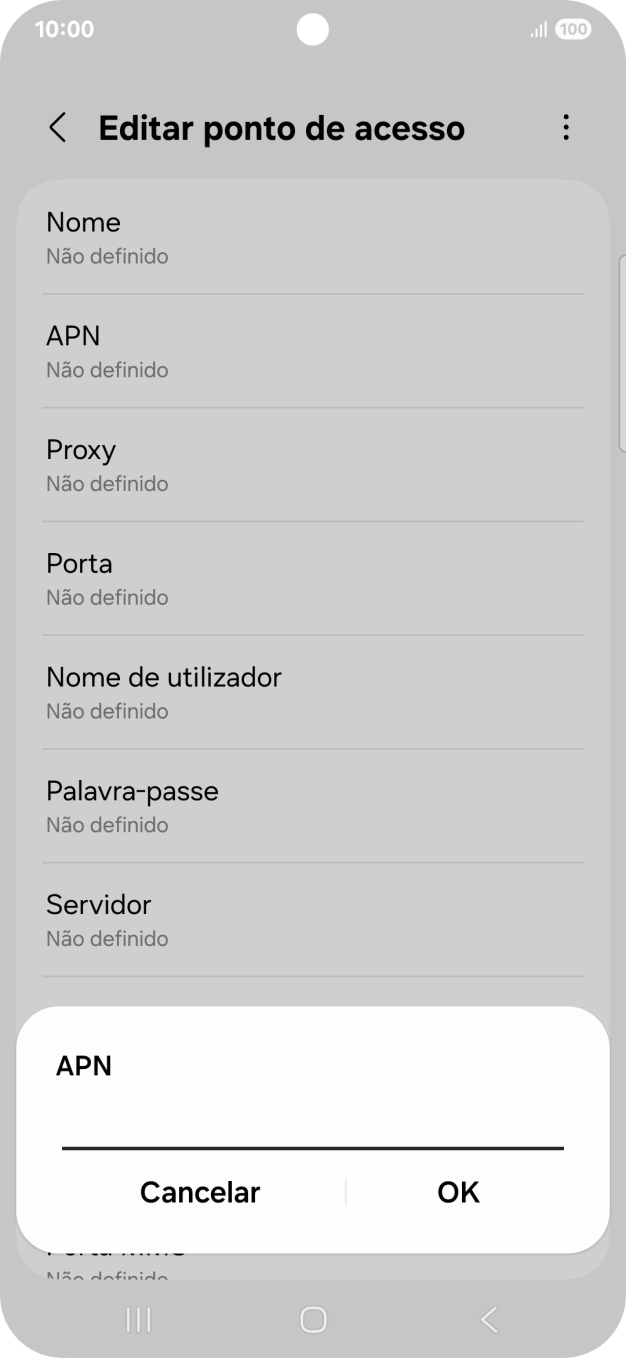
Task: Tap the back arrow in the header
Action: pos(57,128)
